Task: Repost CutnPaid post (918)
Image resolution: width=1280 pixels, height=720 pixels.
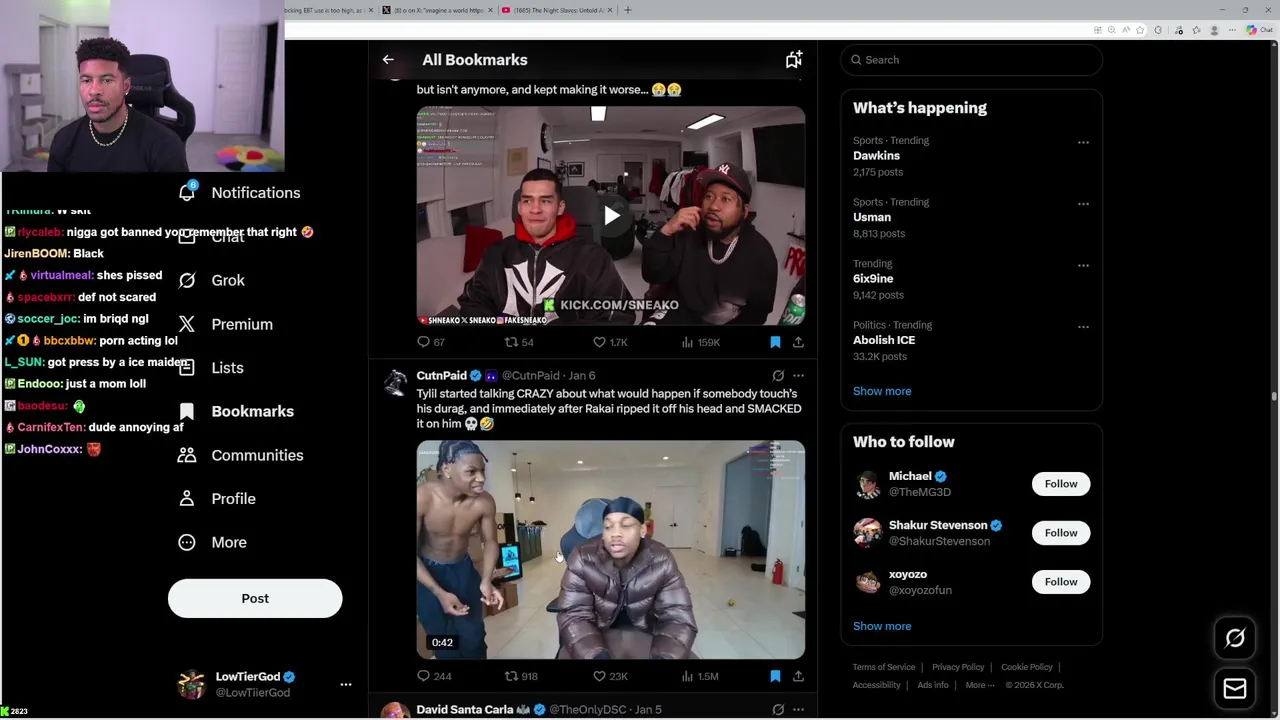Action: [521, 676]
